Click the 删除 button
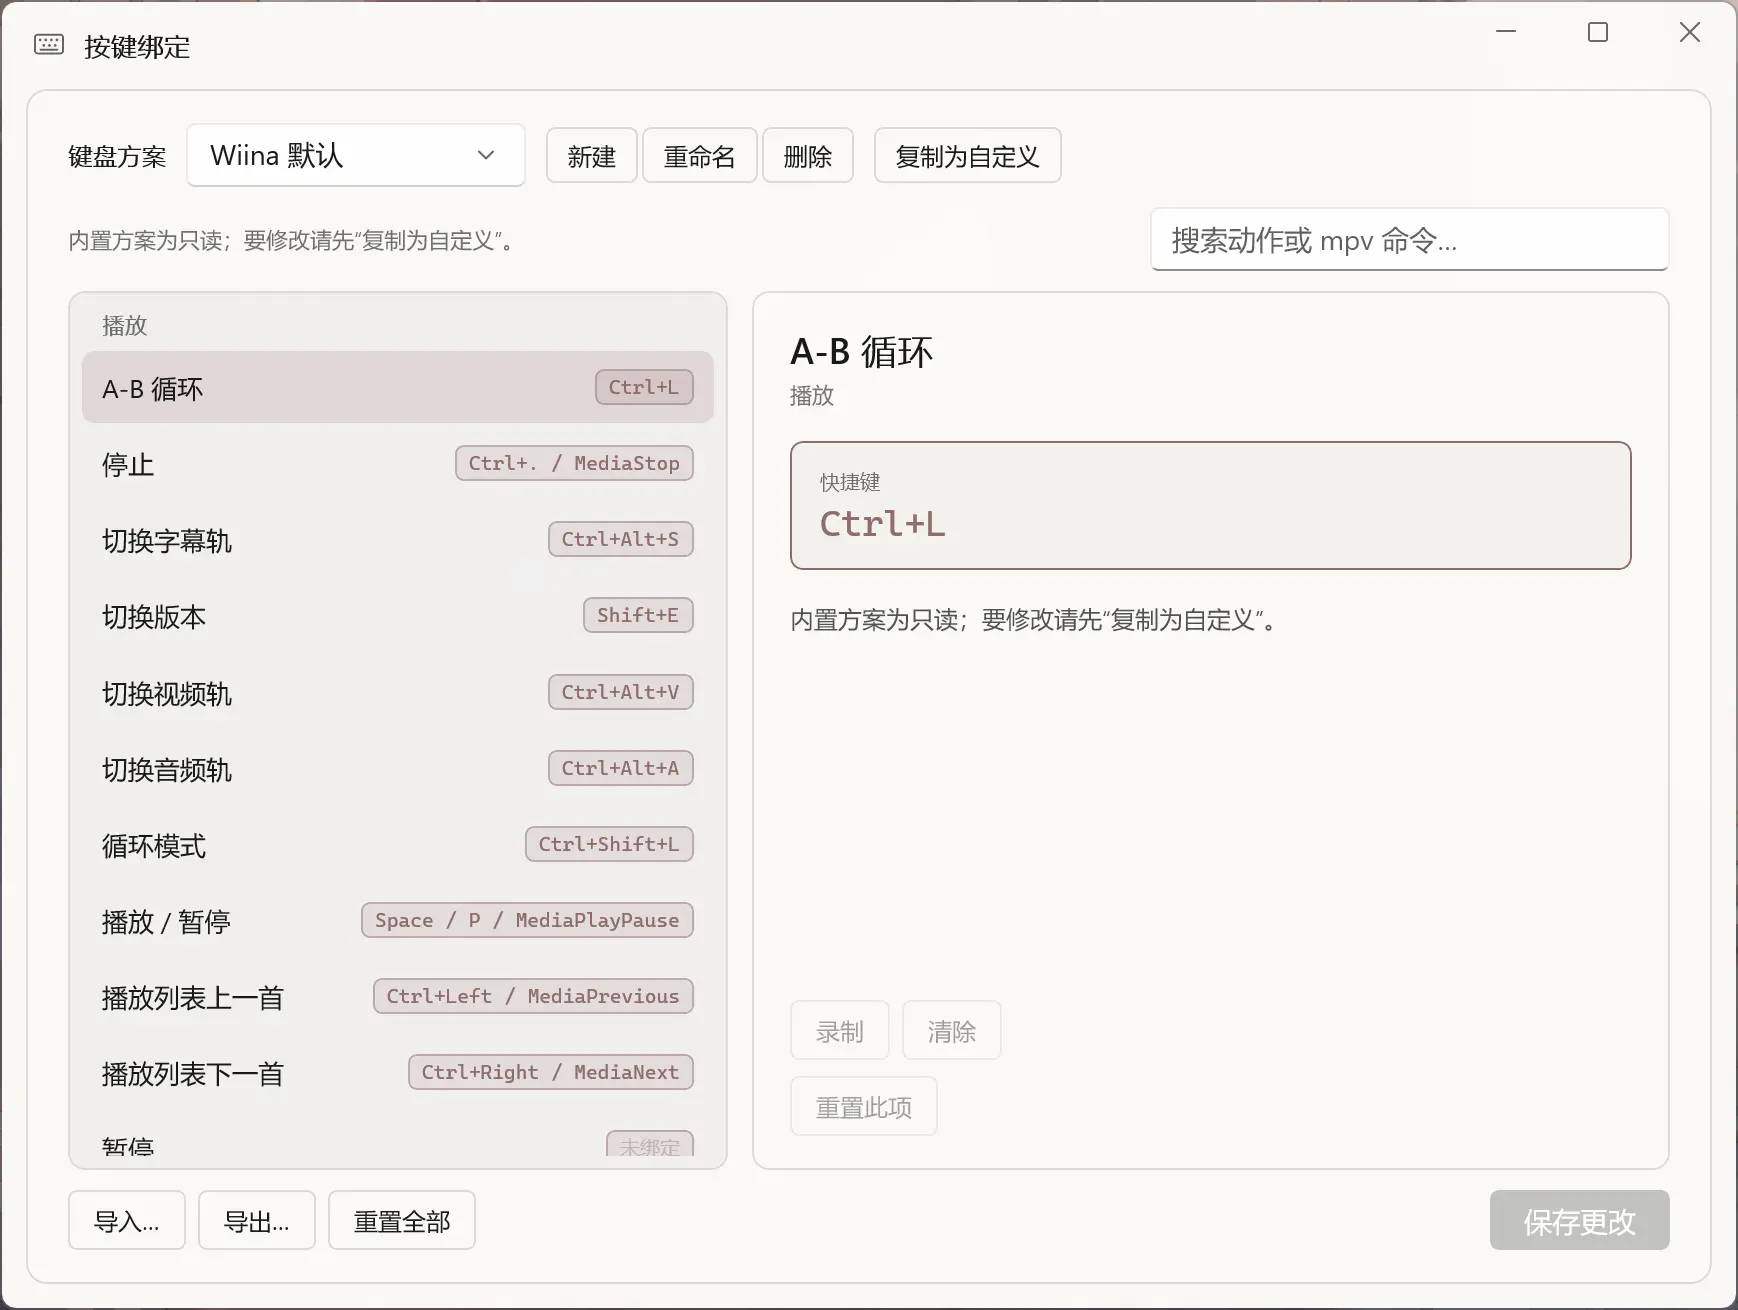This screenshot has width=1738, height=1310. 808,156
